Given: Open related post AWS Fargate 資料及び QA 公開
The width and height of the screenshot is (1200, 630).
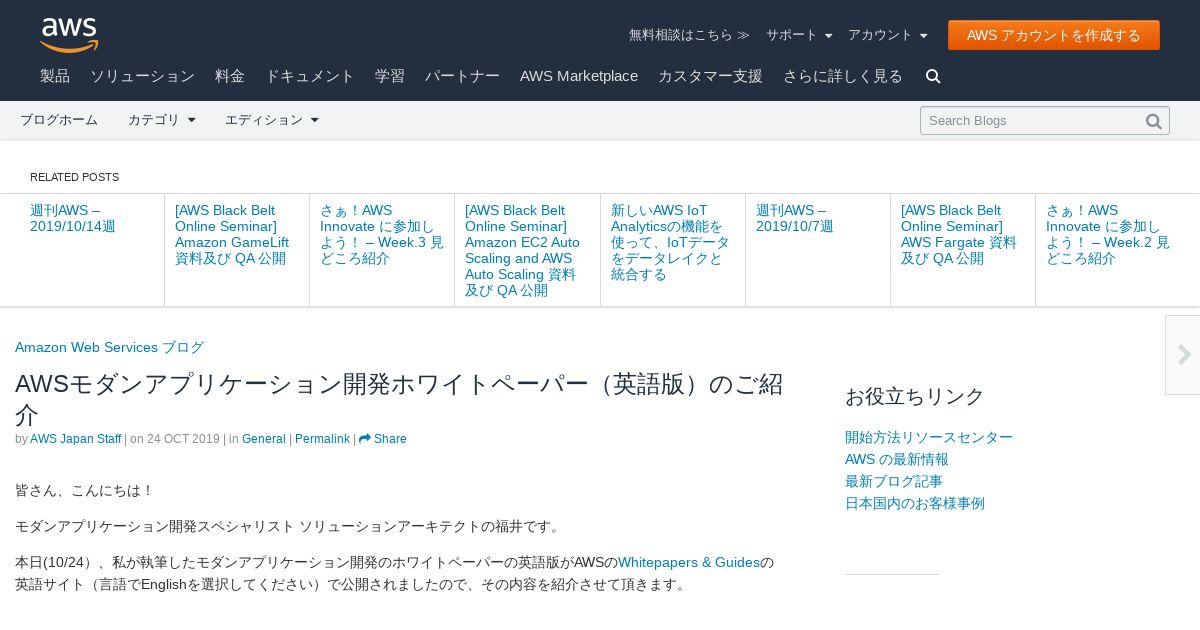Looking at the screenshot, I should tap(959, 234).
